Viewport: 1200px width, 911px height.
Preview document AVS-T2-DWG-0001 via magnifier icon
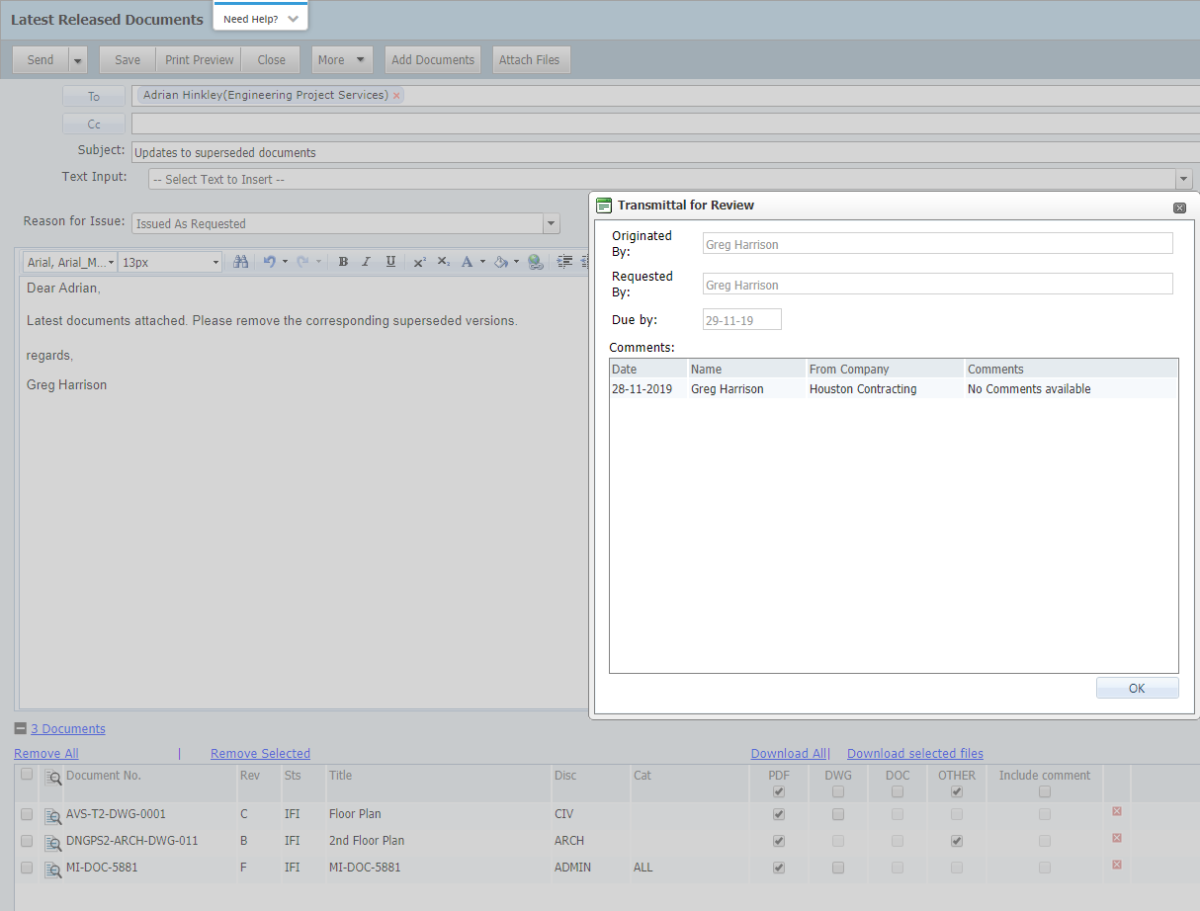pyautogui.click(x=53, y=815)
